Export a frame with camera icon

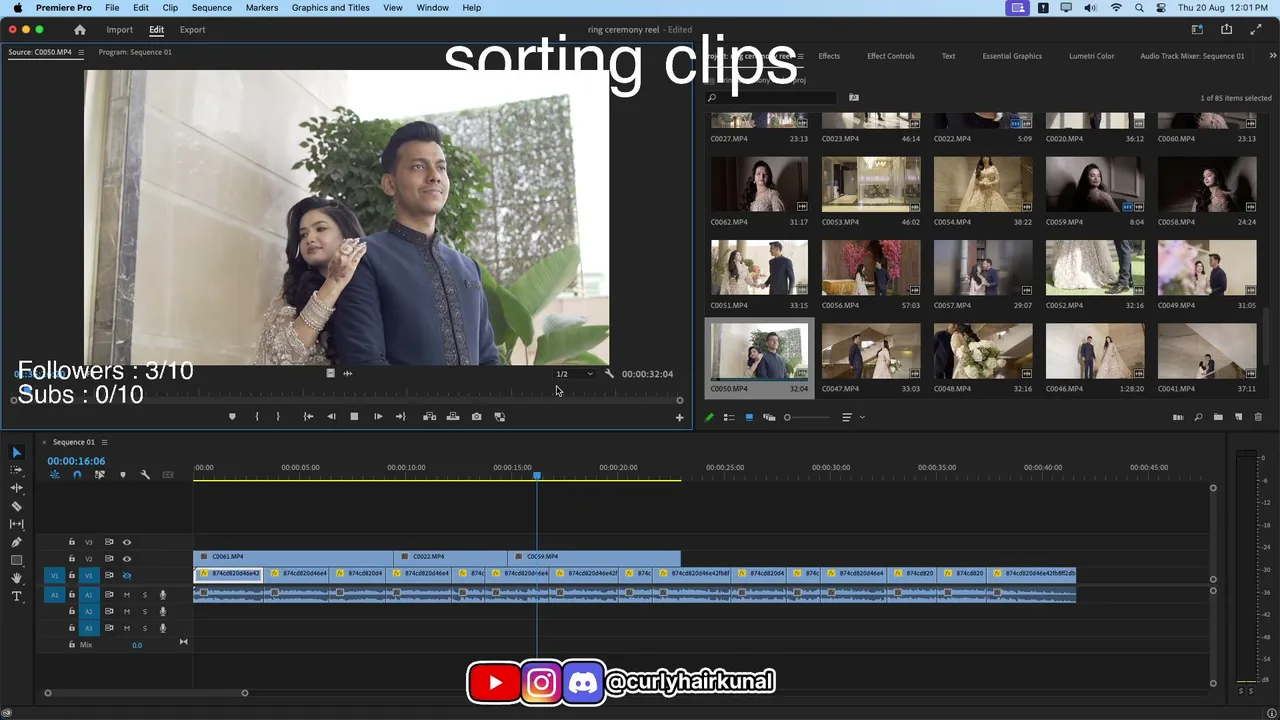click(476, 417)
